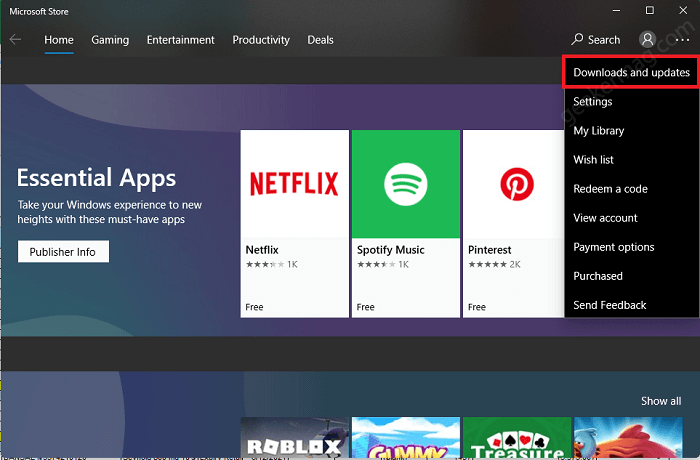Open Settings from the menu
This screenshot has height=460, width=700.
tap(631, 102)
